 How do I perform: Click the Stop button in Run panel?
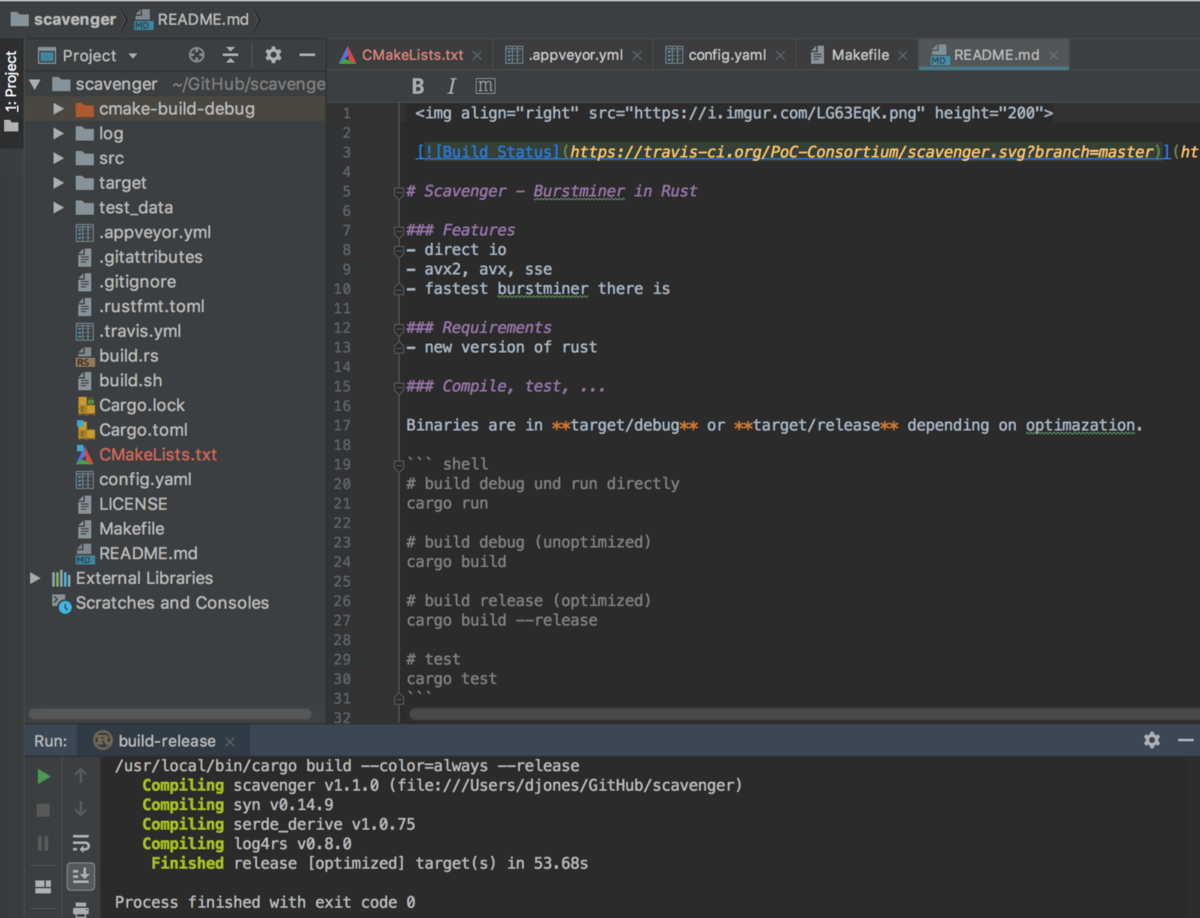43,810
